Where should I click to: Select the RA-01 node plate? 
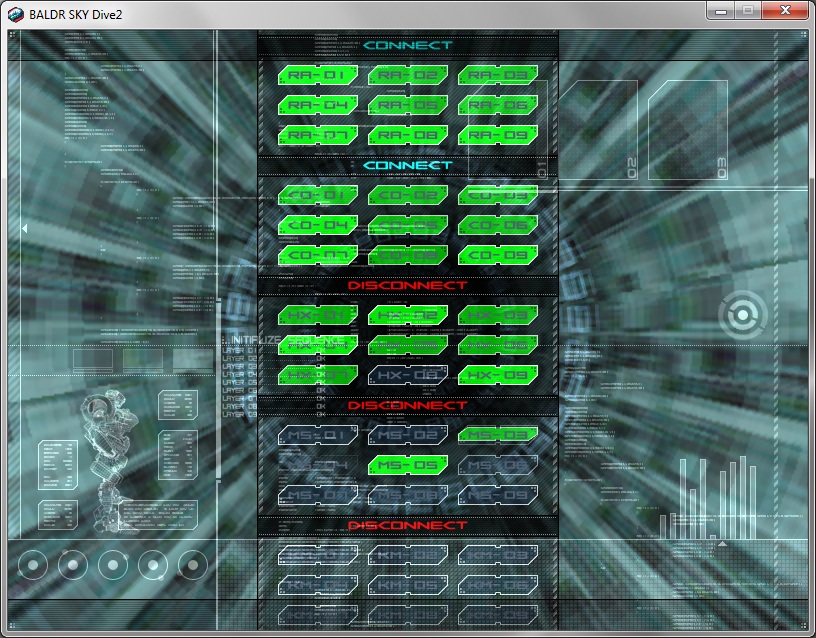click(x=318, y=75)
